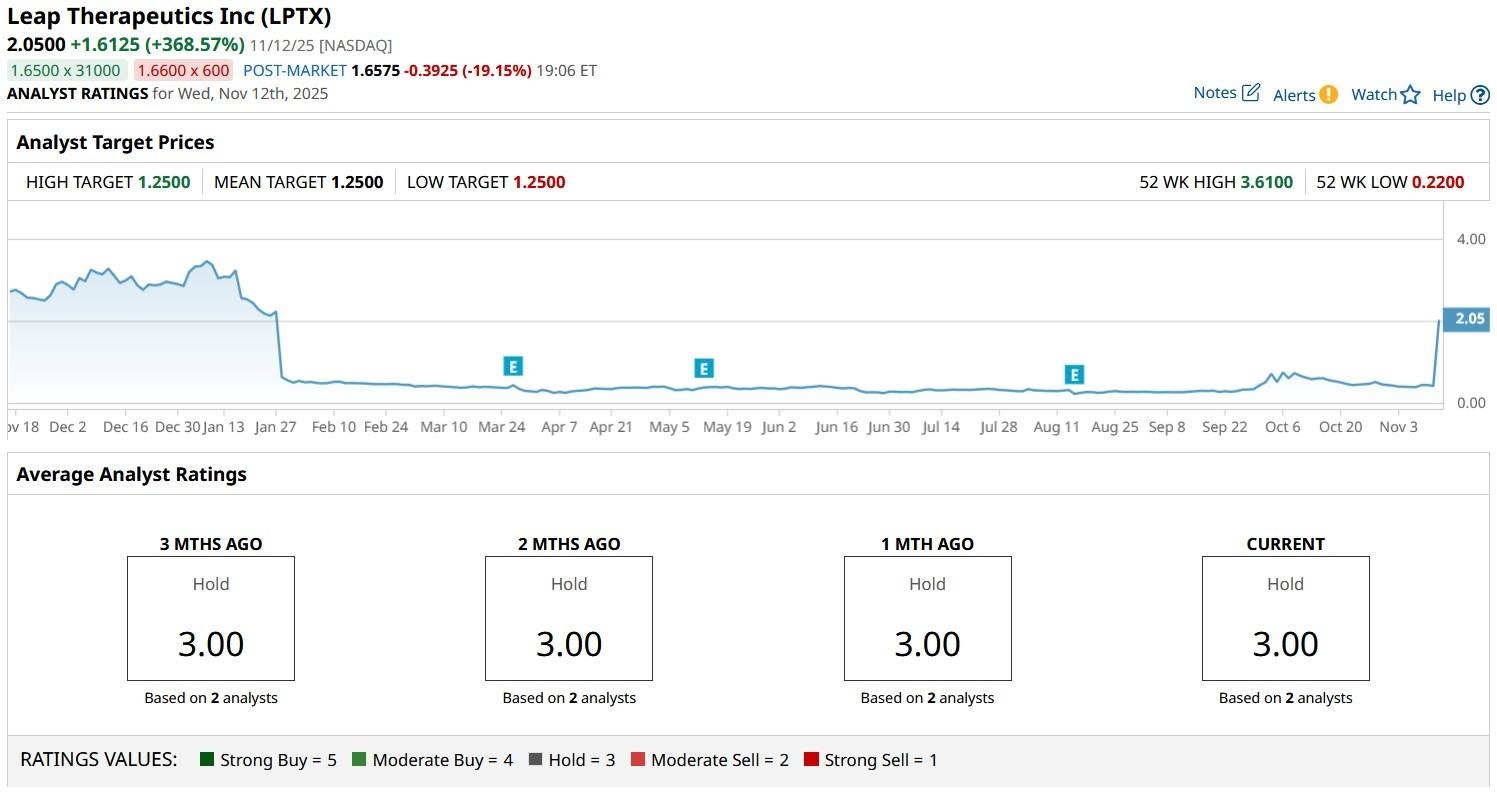Image resolution: width=1497 pixels, height=793 pixels.
Task: Click 'Based on 2 analysts' under CURRENT
Action: coord(1286,698)
